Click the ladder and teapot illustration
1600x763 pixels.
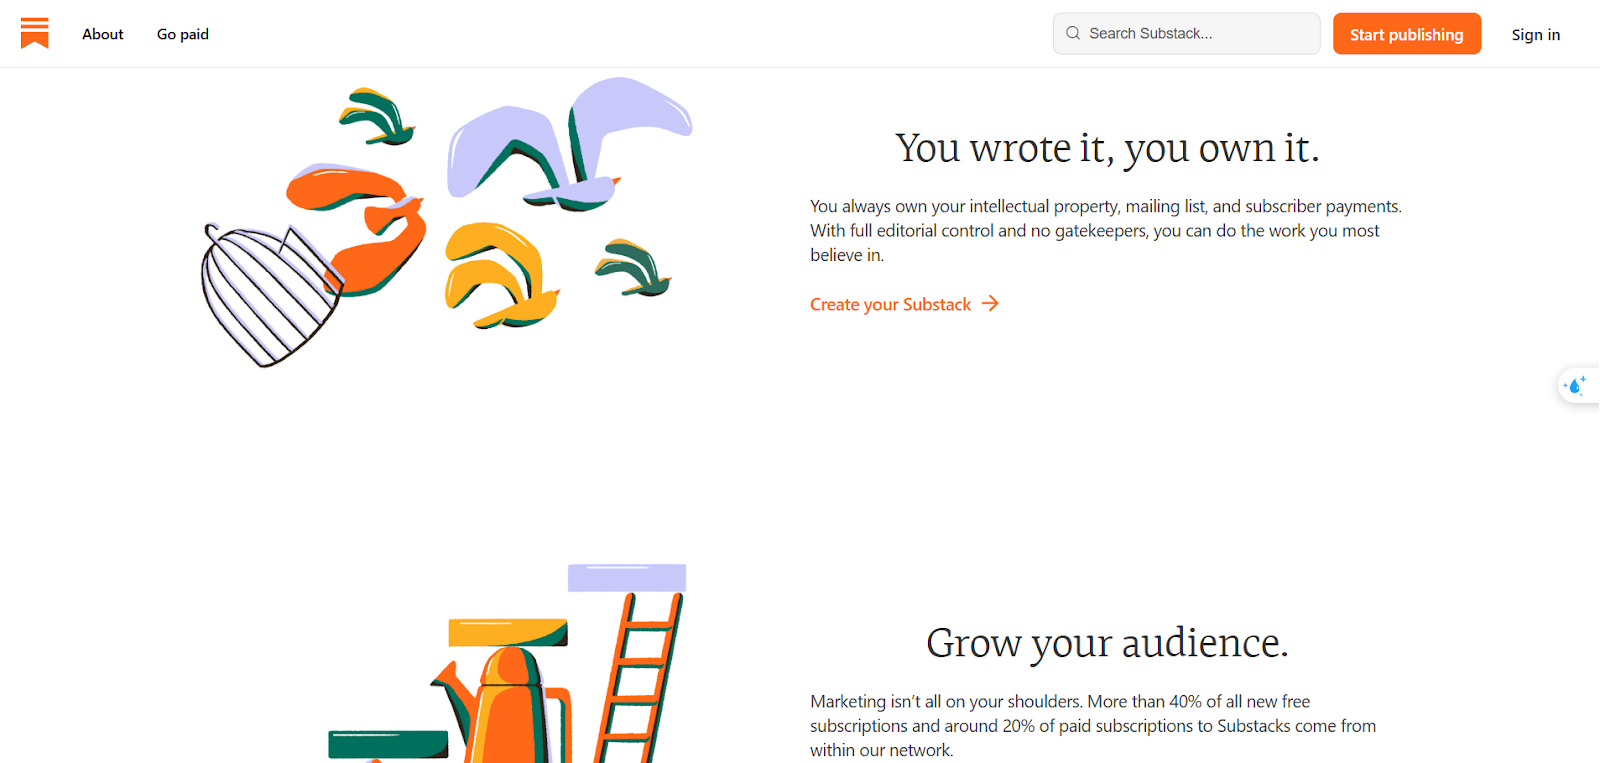[507, 663]
